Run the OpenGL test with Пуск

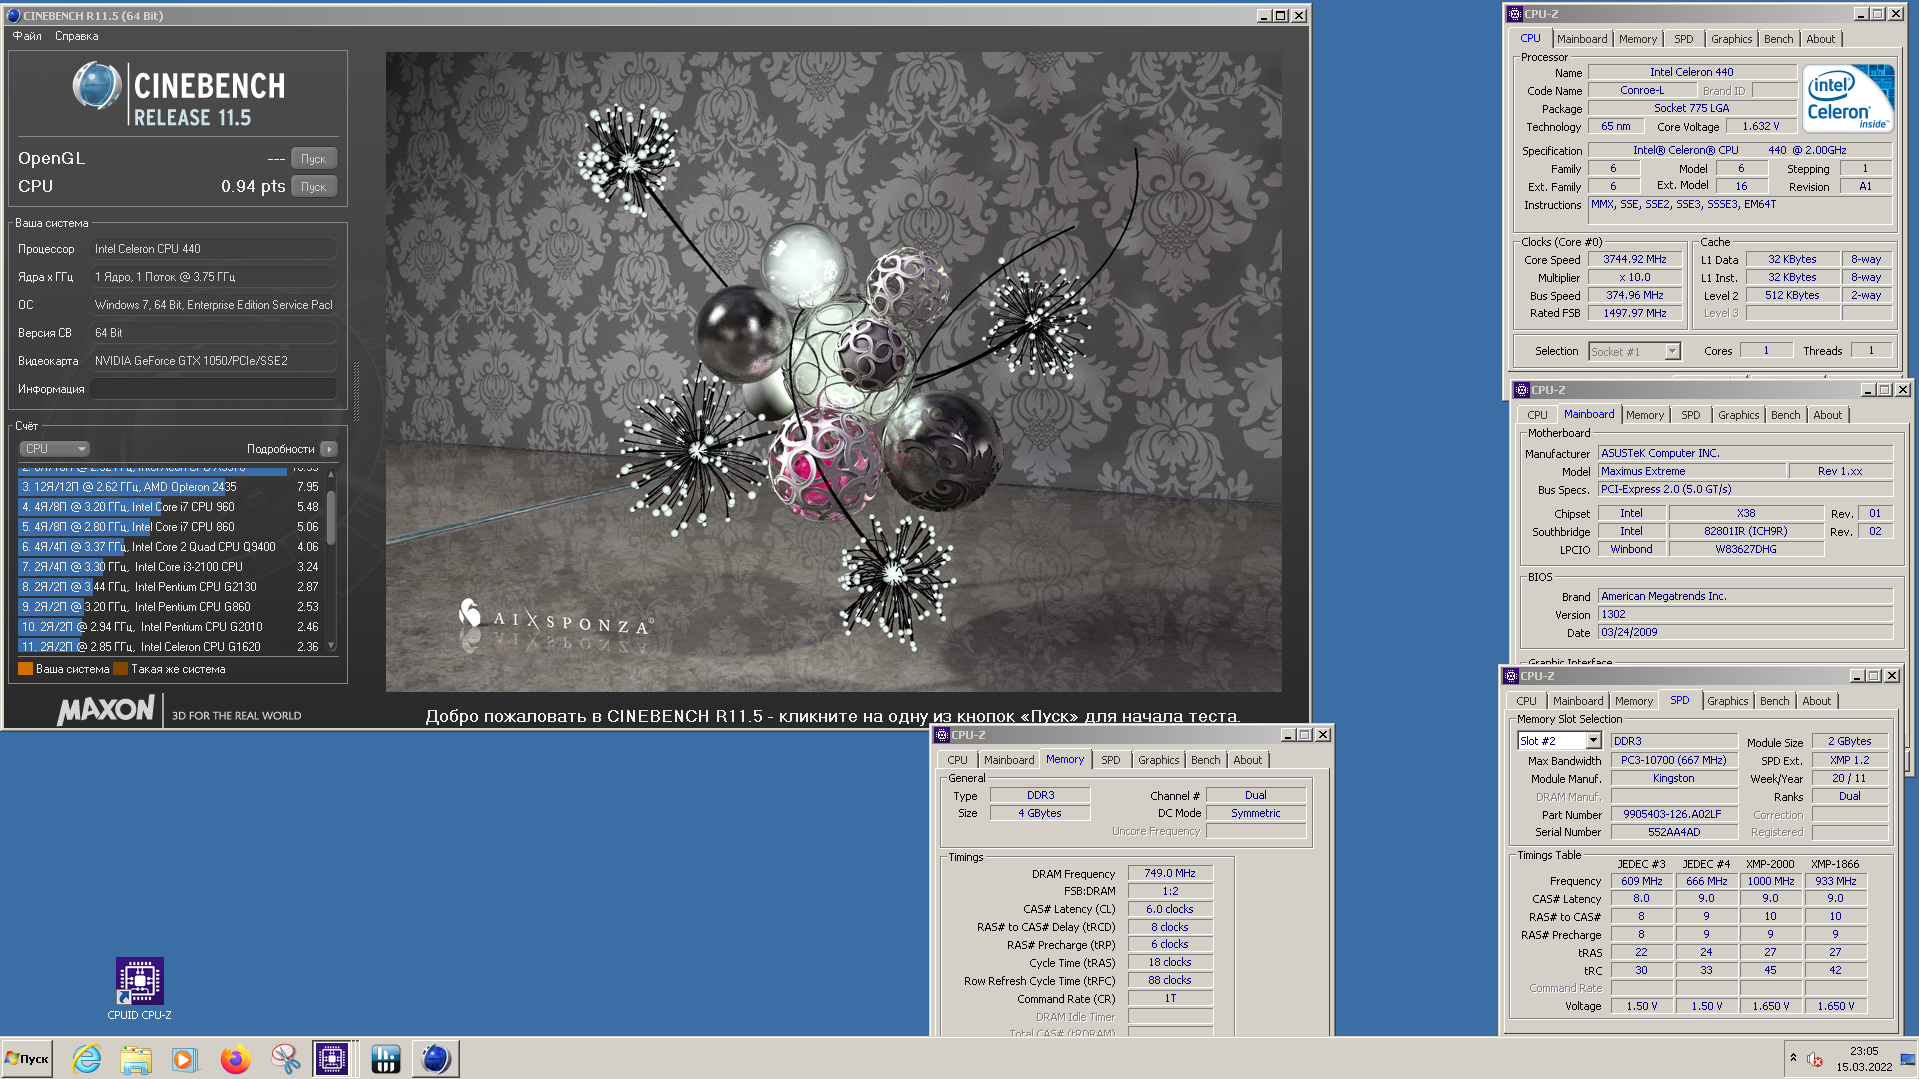[314, 159]
